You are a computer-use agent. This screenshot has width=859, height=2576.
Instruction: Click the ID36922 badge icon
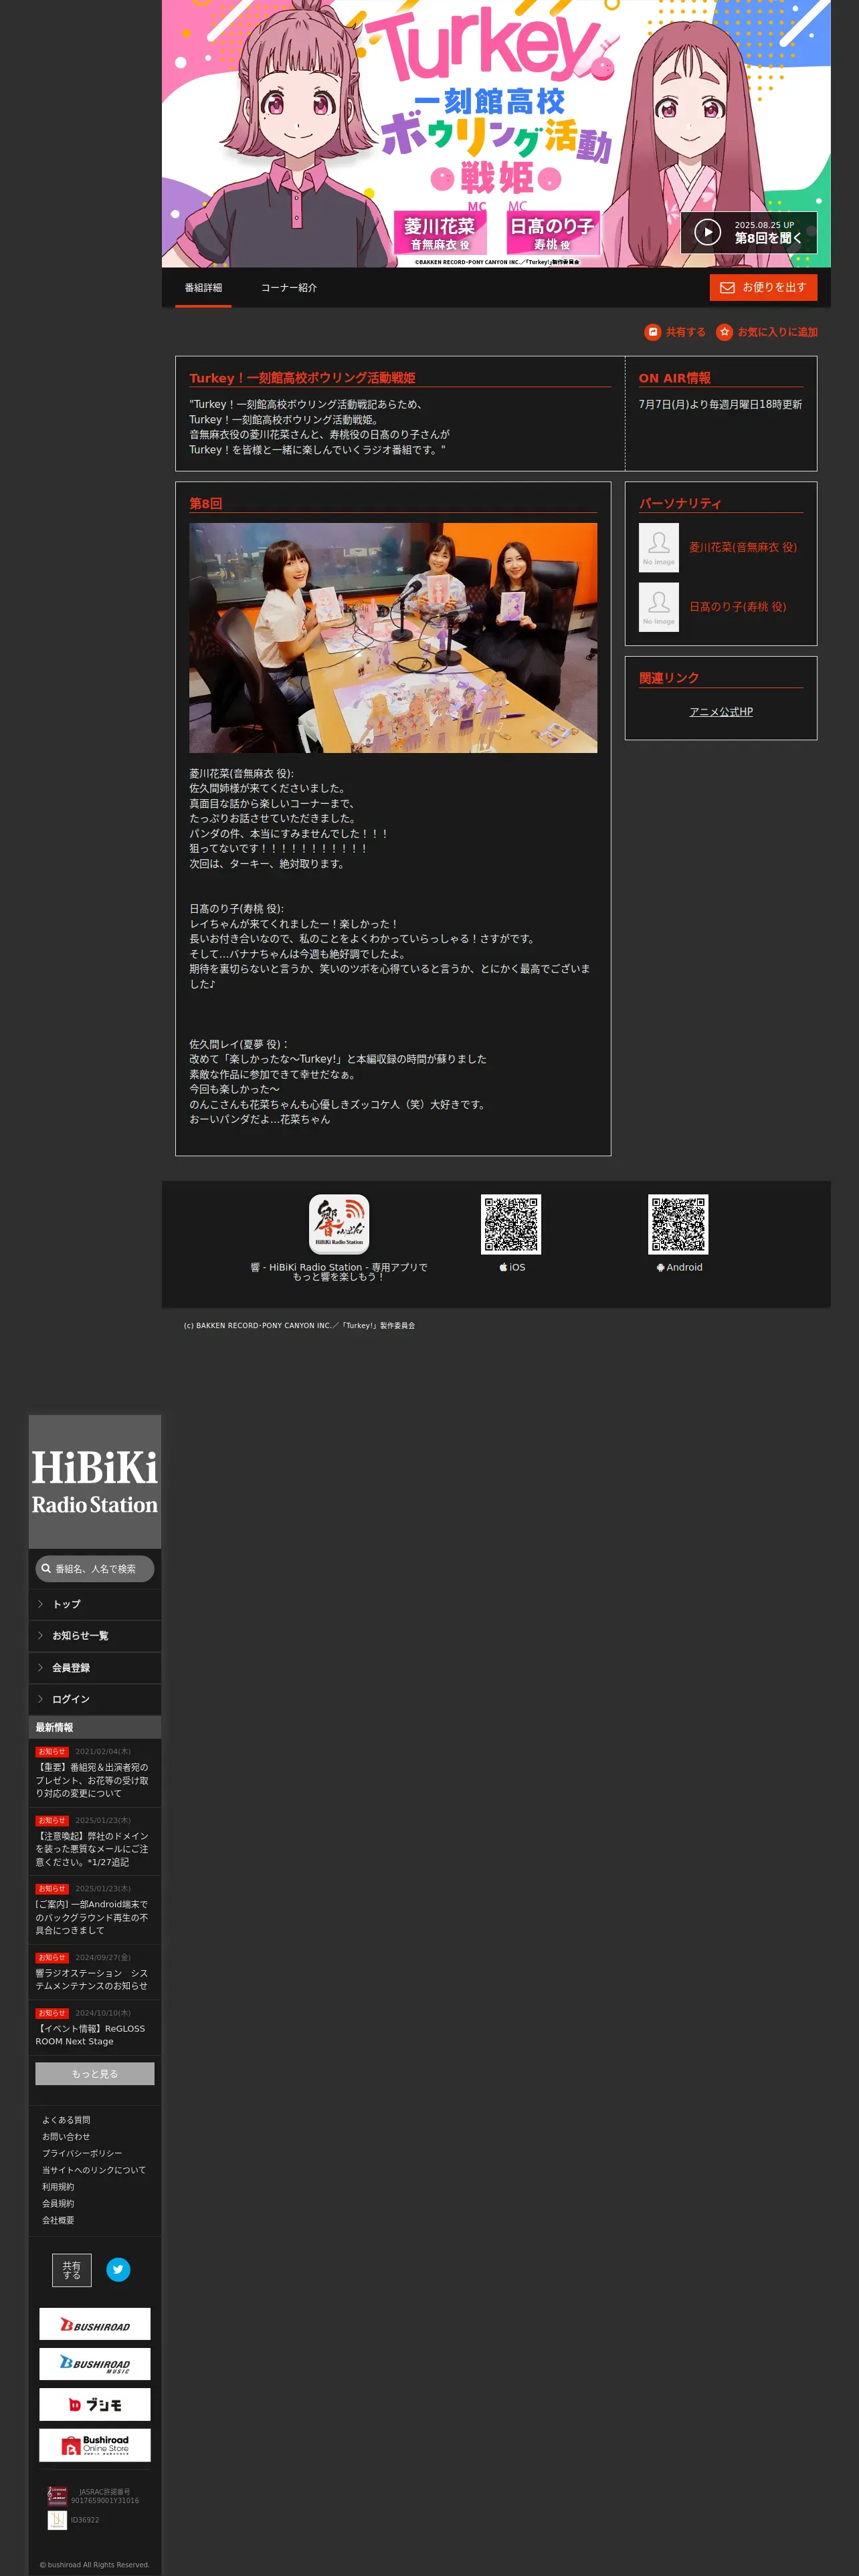pos(57,2520)
